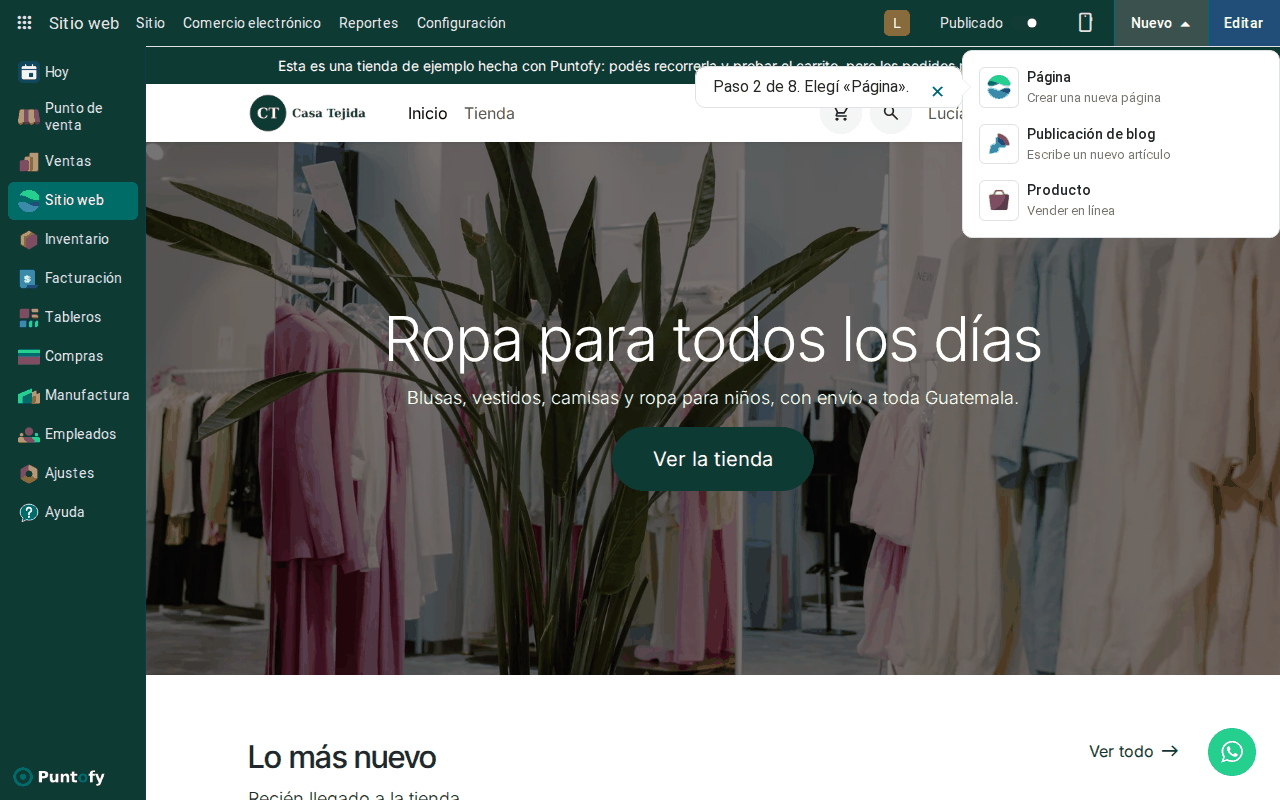
Task: Click the Casa Tejida logo
Action: 308,113
